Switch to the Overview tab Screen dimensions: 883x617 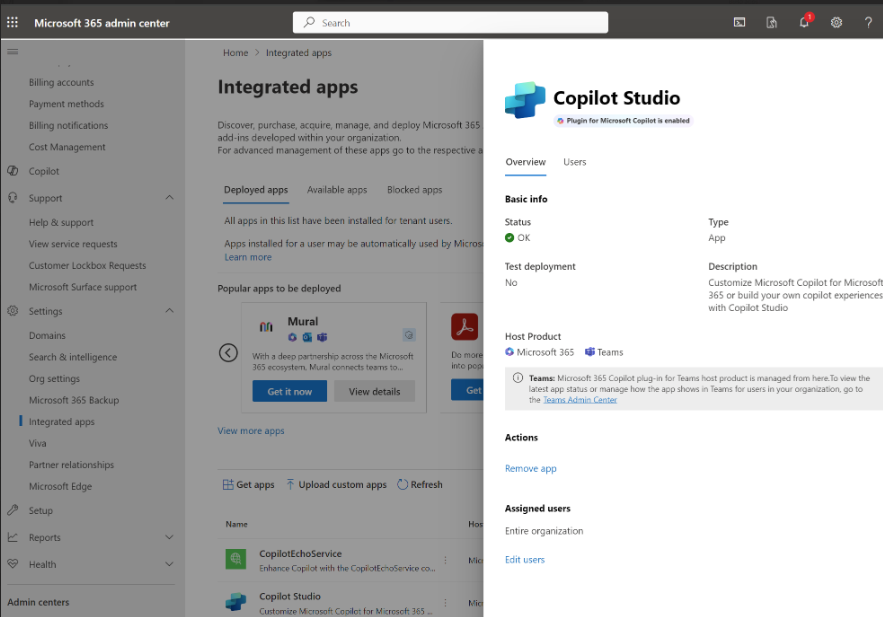point(525,162)
